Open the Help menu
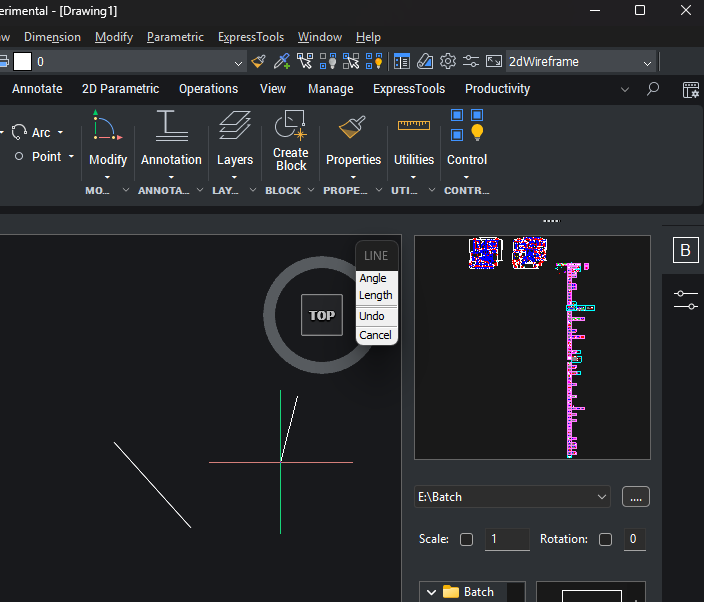Image resolution: width=704 pixels, height=602 pixels. pyautogui.click(x=368, y=37)
